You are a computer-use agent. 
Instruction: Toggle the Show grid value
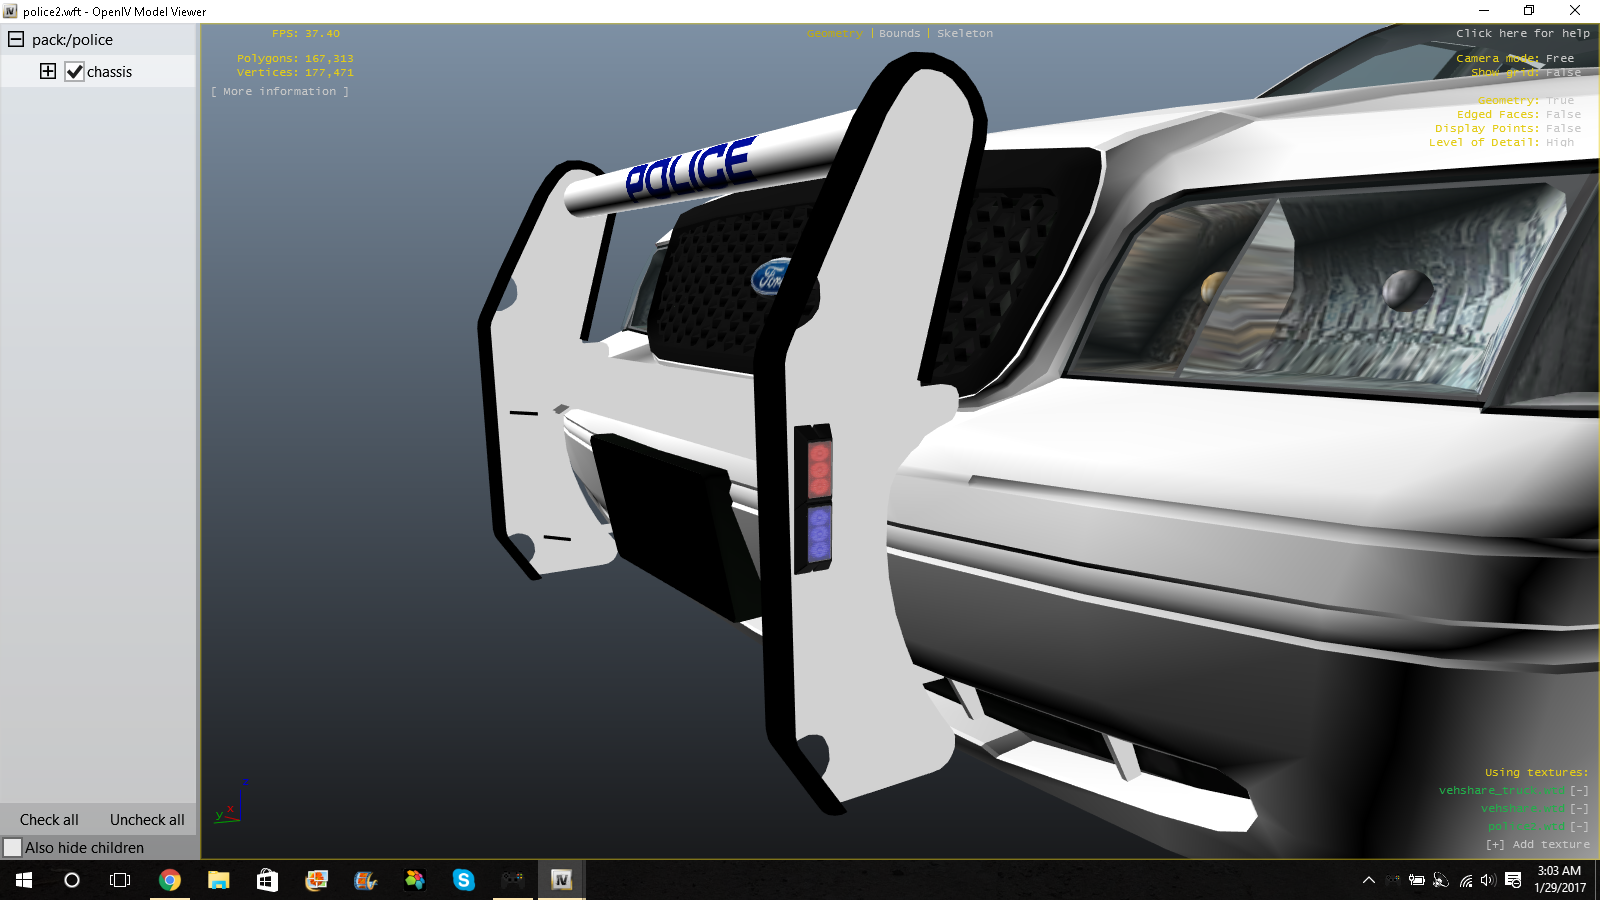pos(1563,72)
